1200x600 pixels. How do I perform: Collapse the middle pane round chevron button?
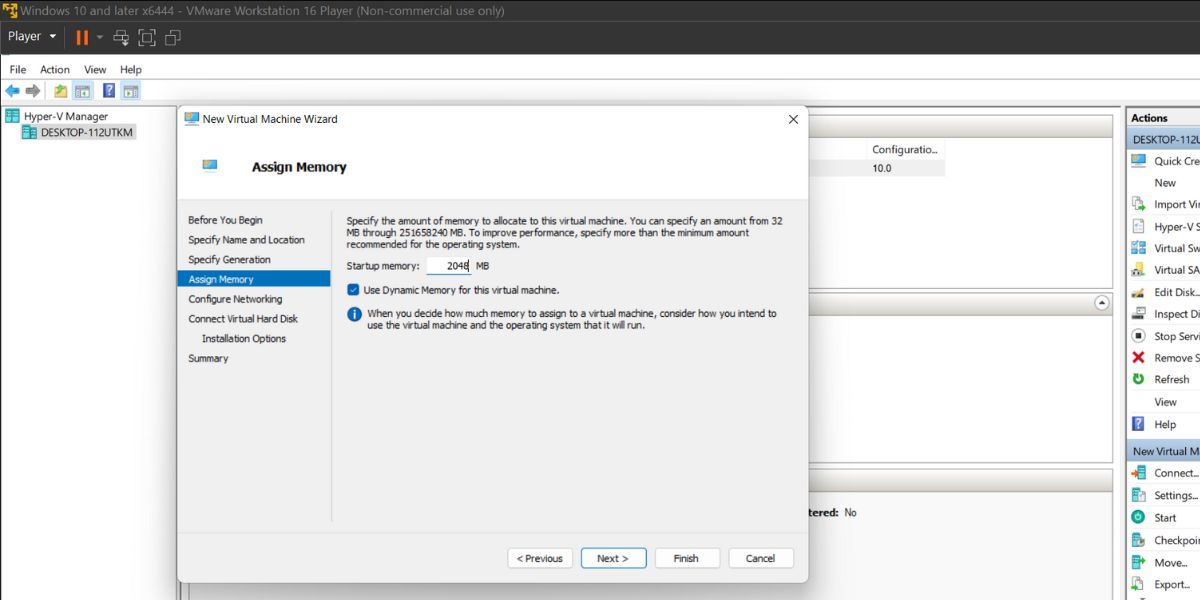tap(1102, 302)
